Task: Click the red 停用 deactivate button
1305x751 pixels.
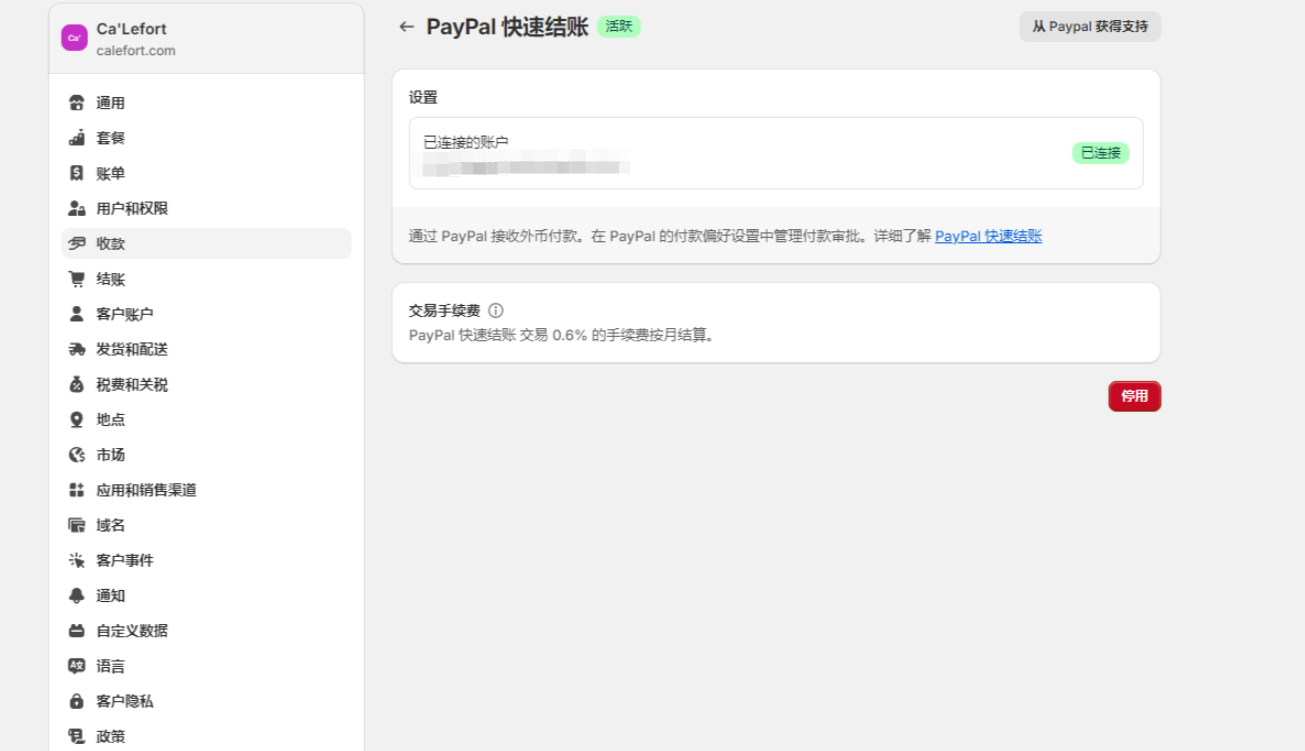Action: coord(1134,396)
